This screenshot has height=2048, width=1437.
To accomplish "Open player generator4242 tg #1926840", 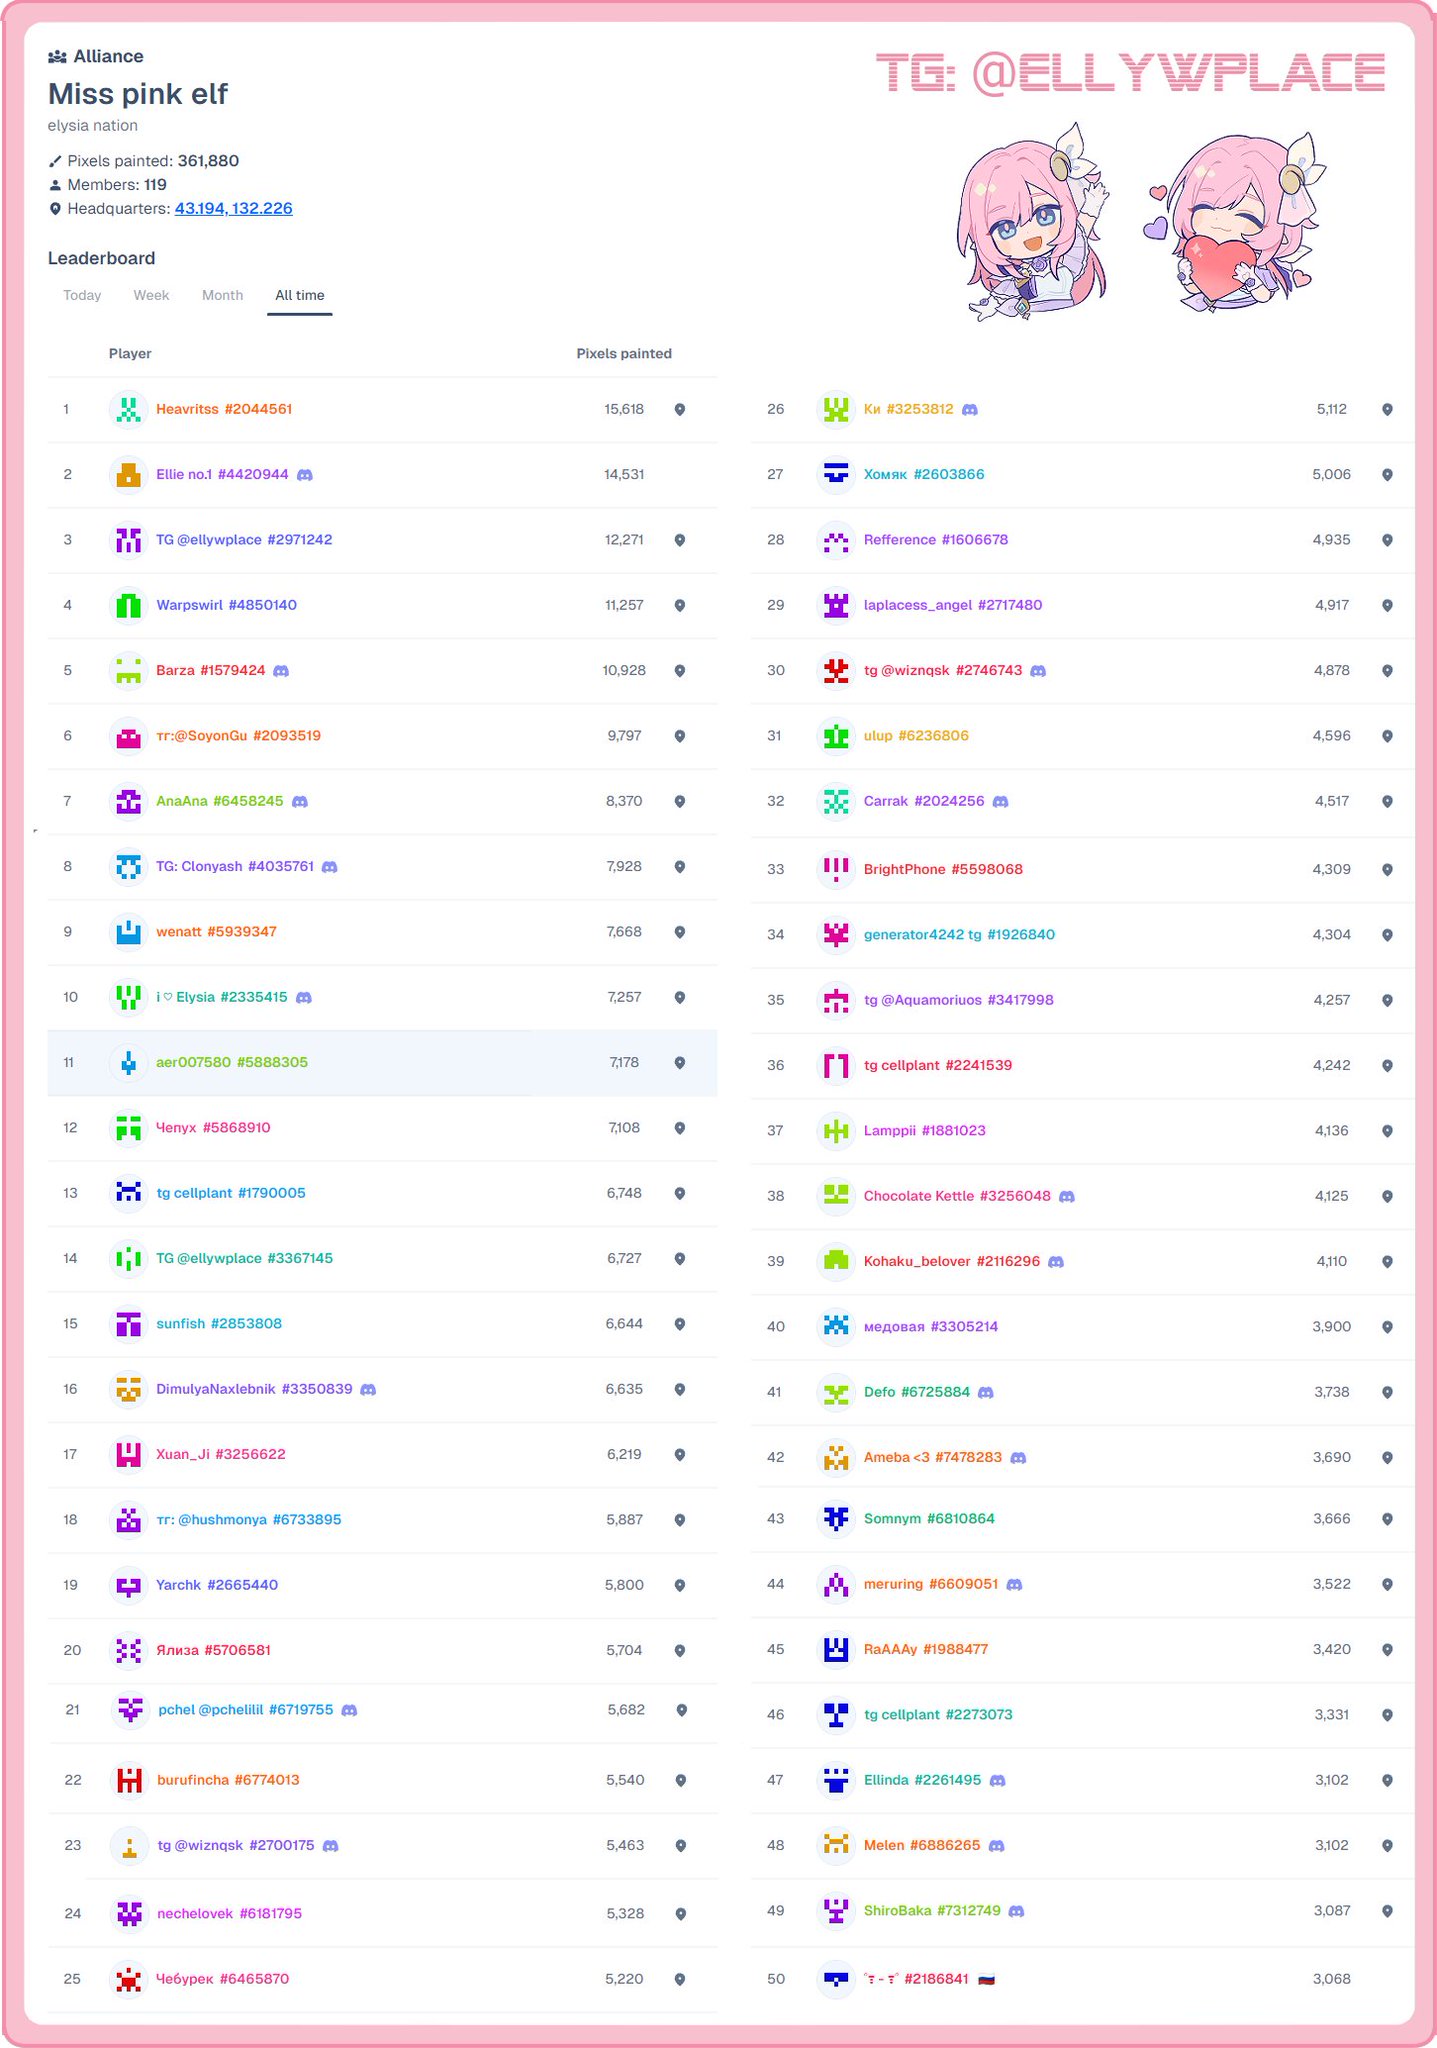I will pos(959,934).
